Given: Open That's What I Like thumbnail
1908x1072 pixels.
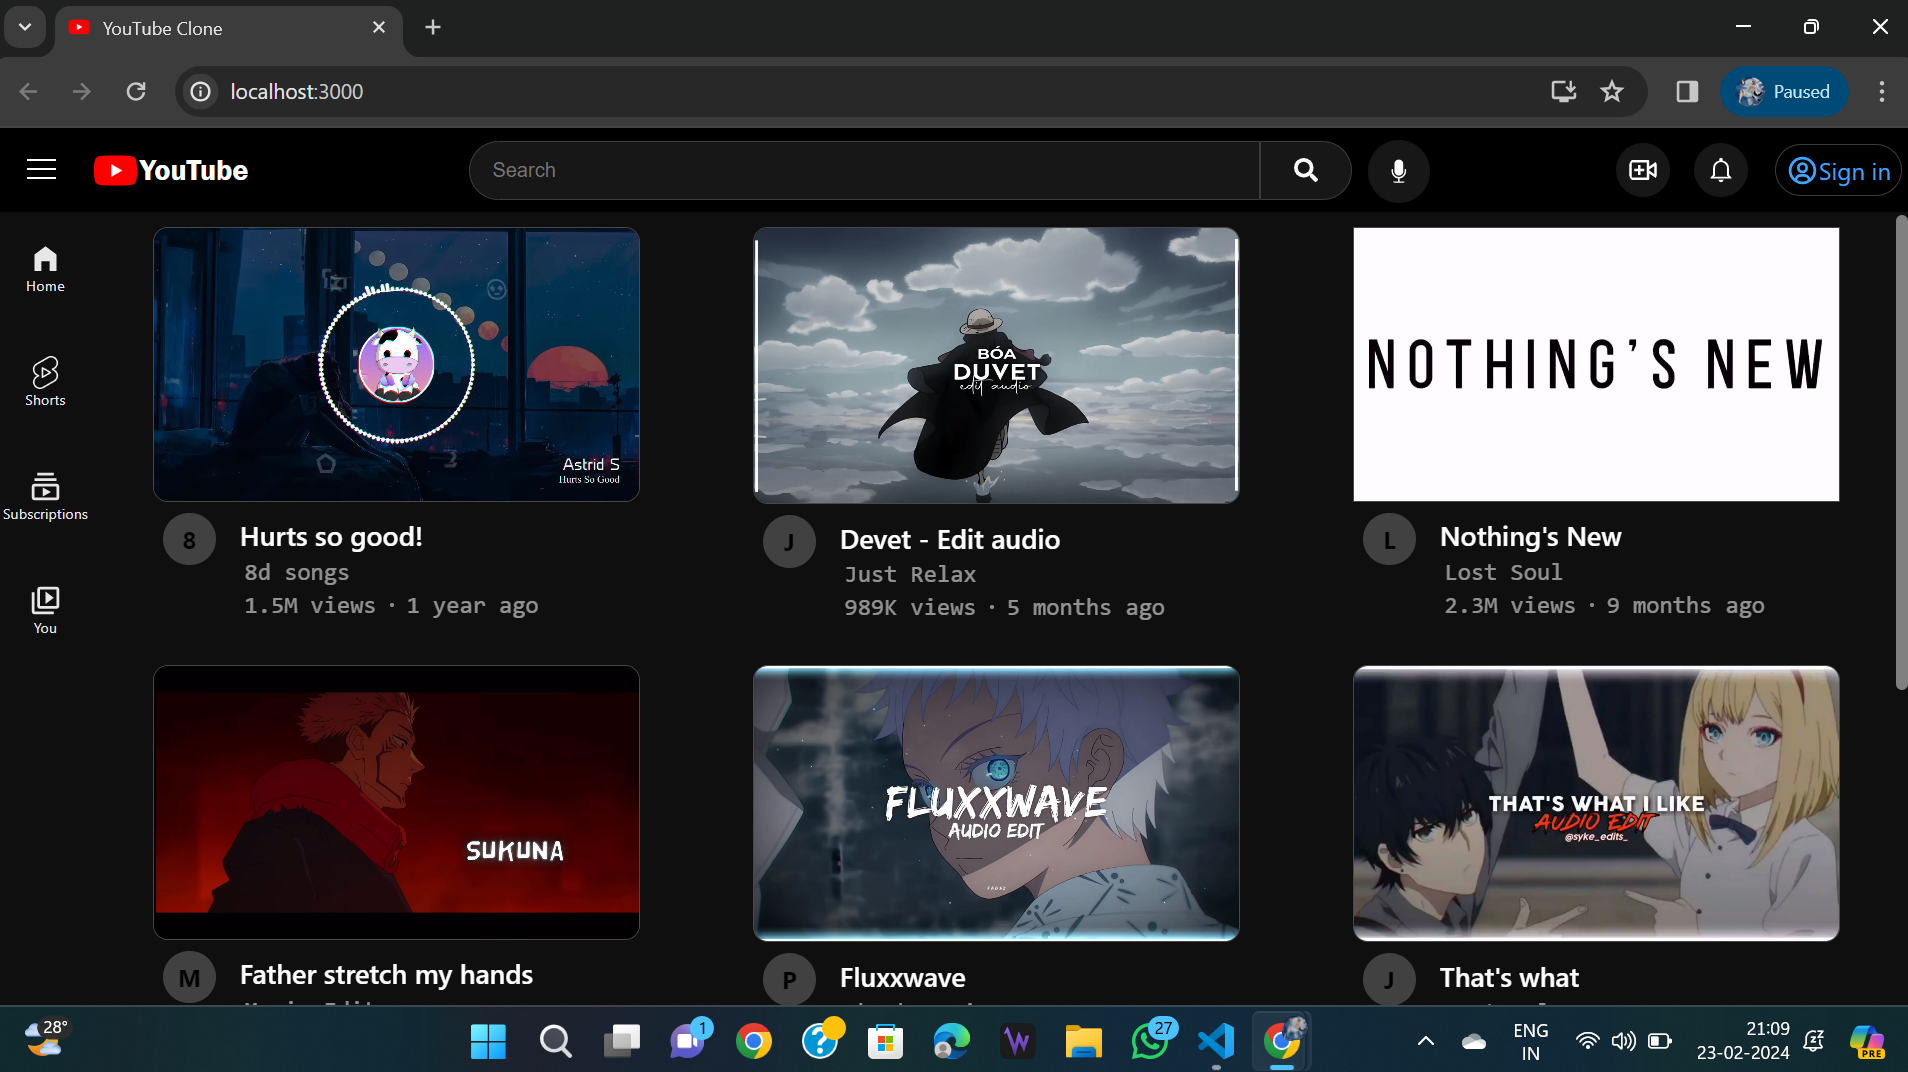Looking at the screenshot, I should (1596, 803).
